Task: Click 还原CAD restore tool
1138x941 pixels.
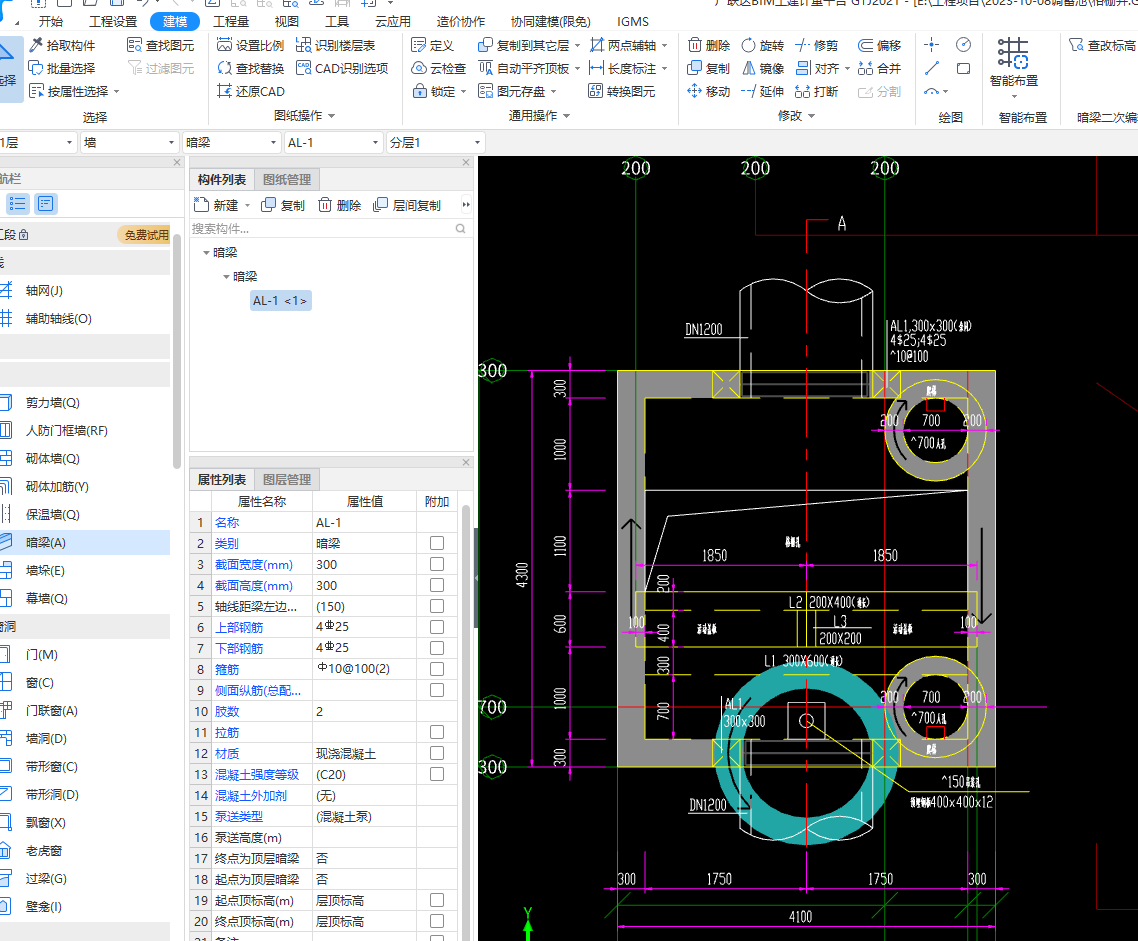Action: (x=250, y=91)
